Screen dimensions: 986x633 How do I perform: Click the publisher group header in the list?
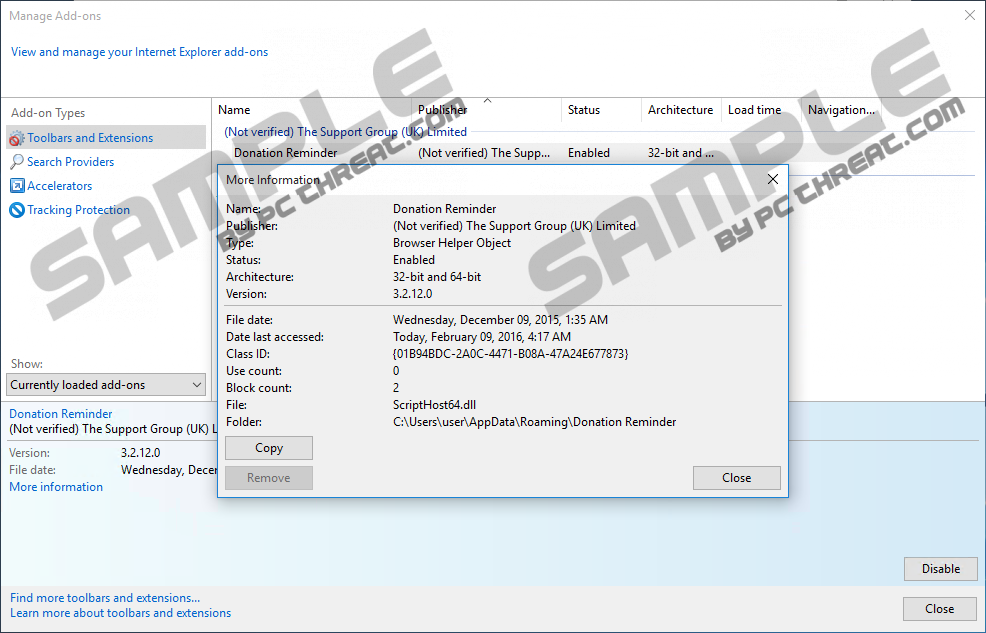(x=345, y=132)
